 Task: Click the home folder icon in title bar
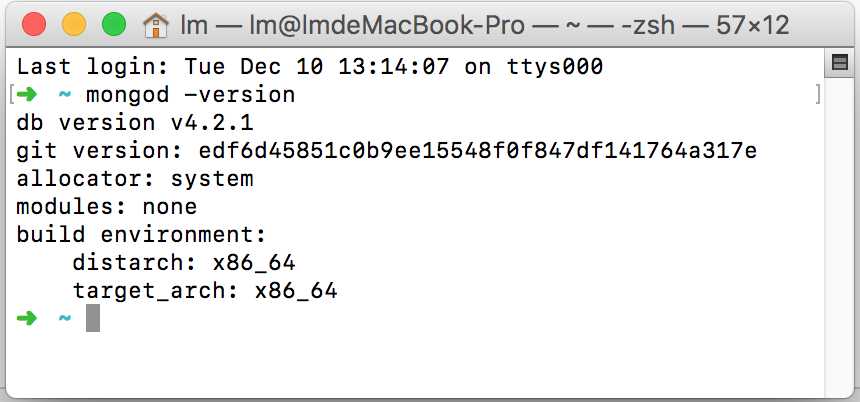155,26
